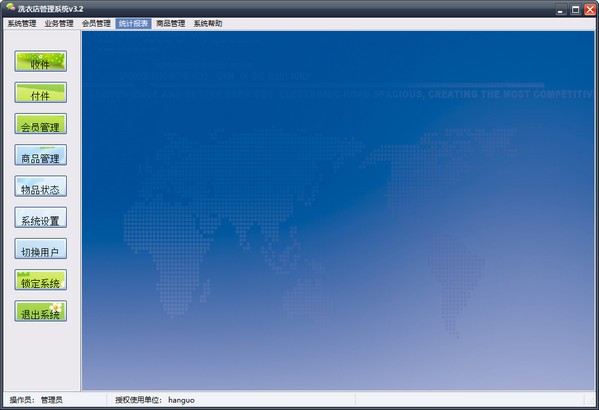The width and height of the screenshot is (599, 410).
Task: Open 会员管理 green sidebar button
Action: (x=40, y=124)
